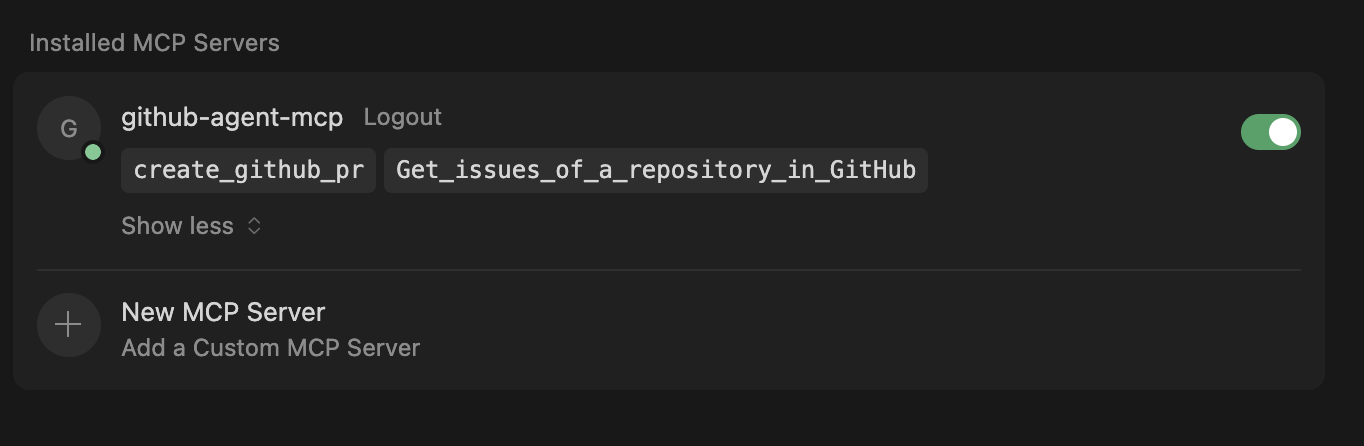Click the green track of the enable switch

pos(1254,132)
